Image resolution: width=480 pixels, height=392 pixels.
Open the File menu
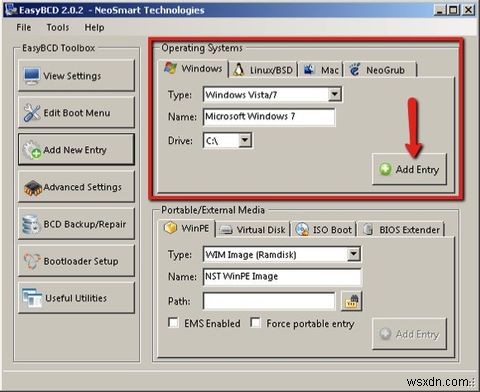pos(24,27)
